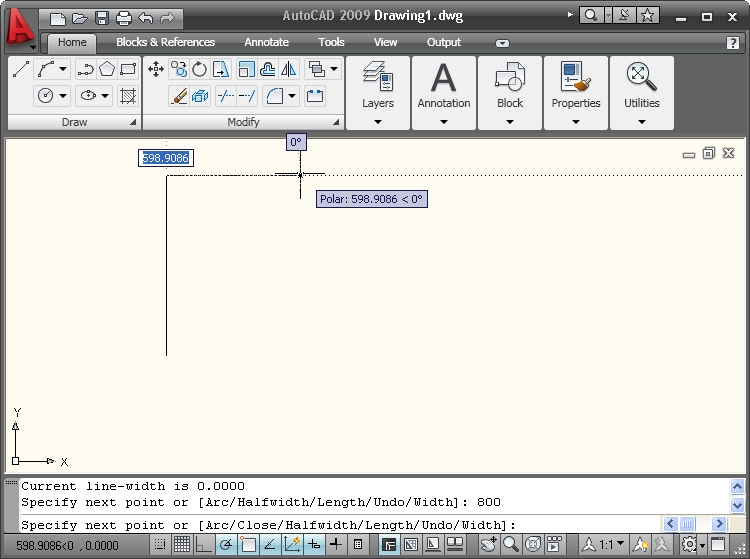Image resolution: width=750 pixels, height=559 pixels.
Task: Select the Arc tool
Action: pos(46,69)
